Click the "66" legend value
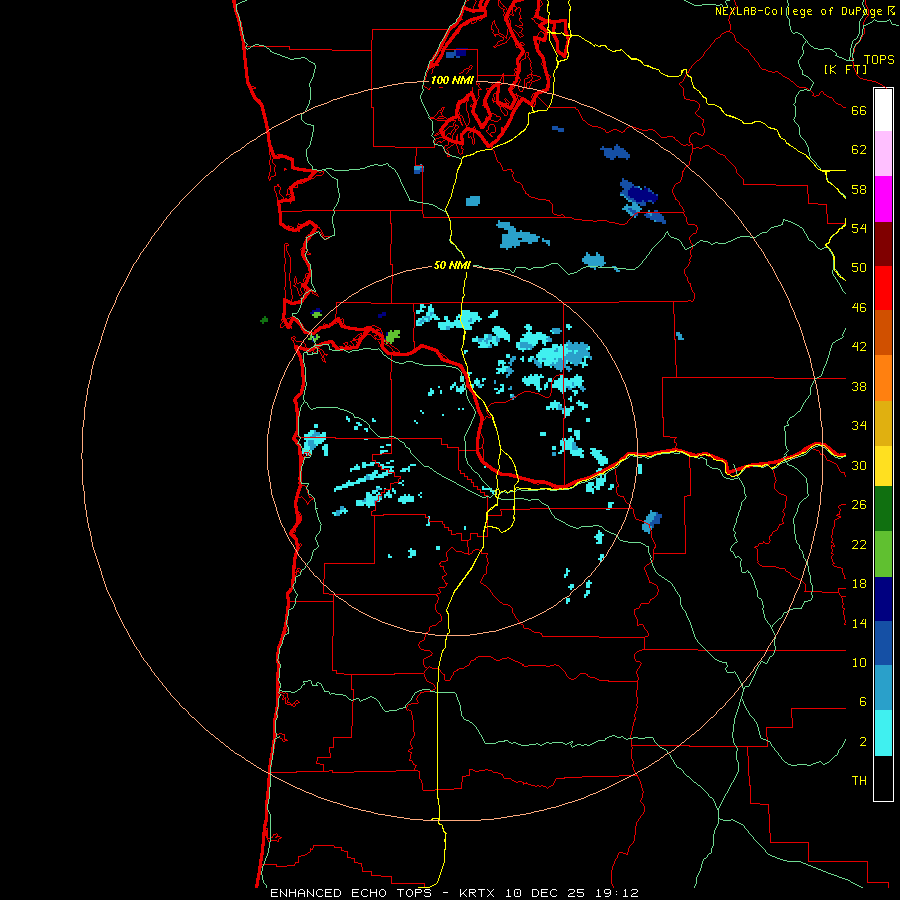This screenshot has height=900, width=900. [859, 110]
